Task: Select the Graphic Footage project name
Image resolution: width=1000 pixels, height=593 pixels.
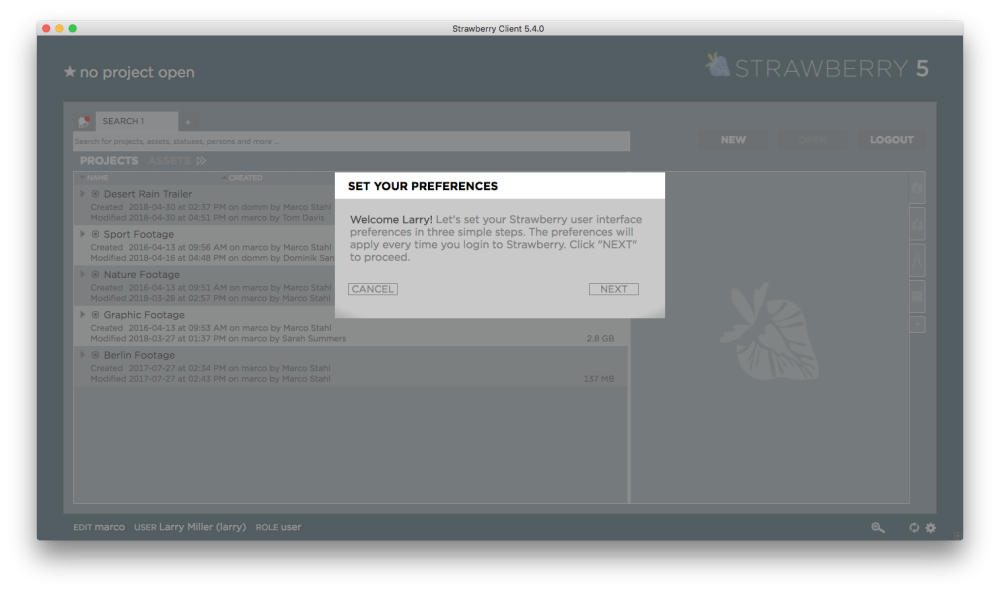Action: coord(144,314)
